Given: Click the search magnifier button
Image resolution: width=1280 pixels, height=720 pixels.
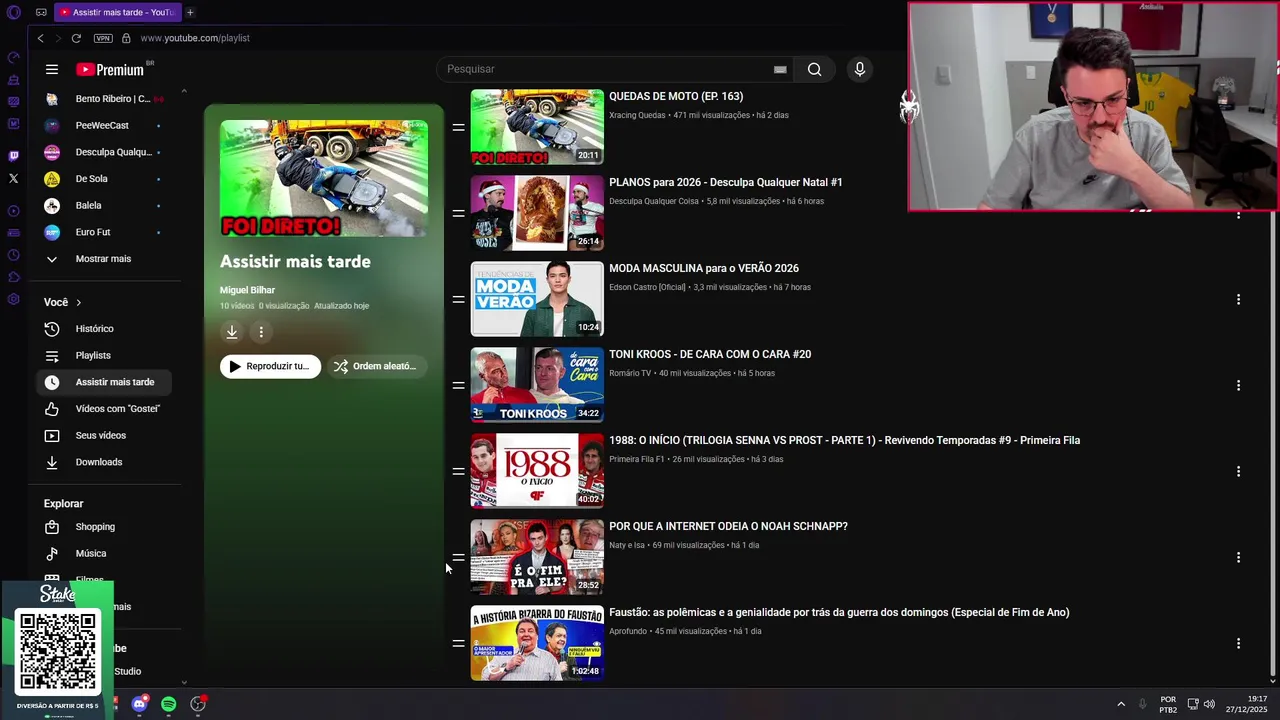Looking at the screenshot, I should (814, 69).
